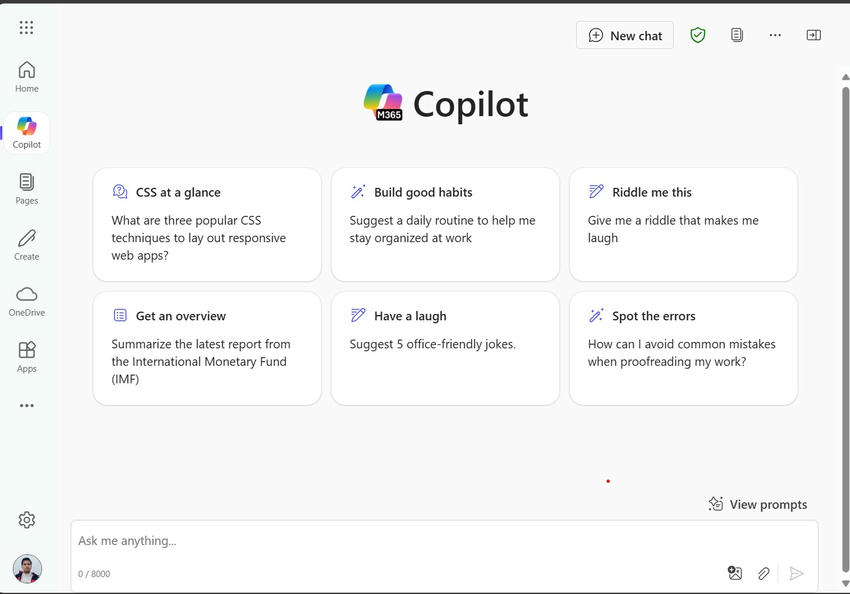Image resolution: width=850 pixels, height=594 pixels.
Task: Click the add image icon in chat box
Action: 735,573
